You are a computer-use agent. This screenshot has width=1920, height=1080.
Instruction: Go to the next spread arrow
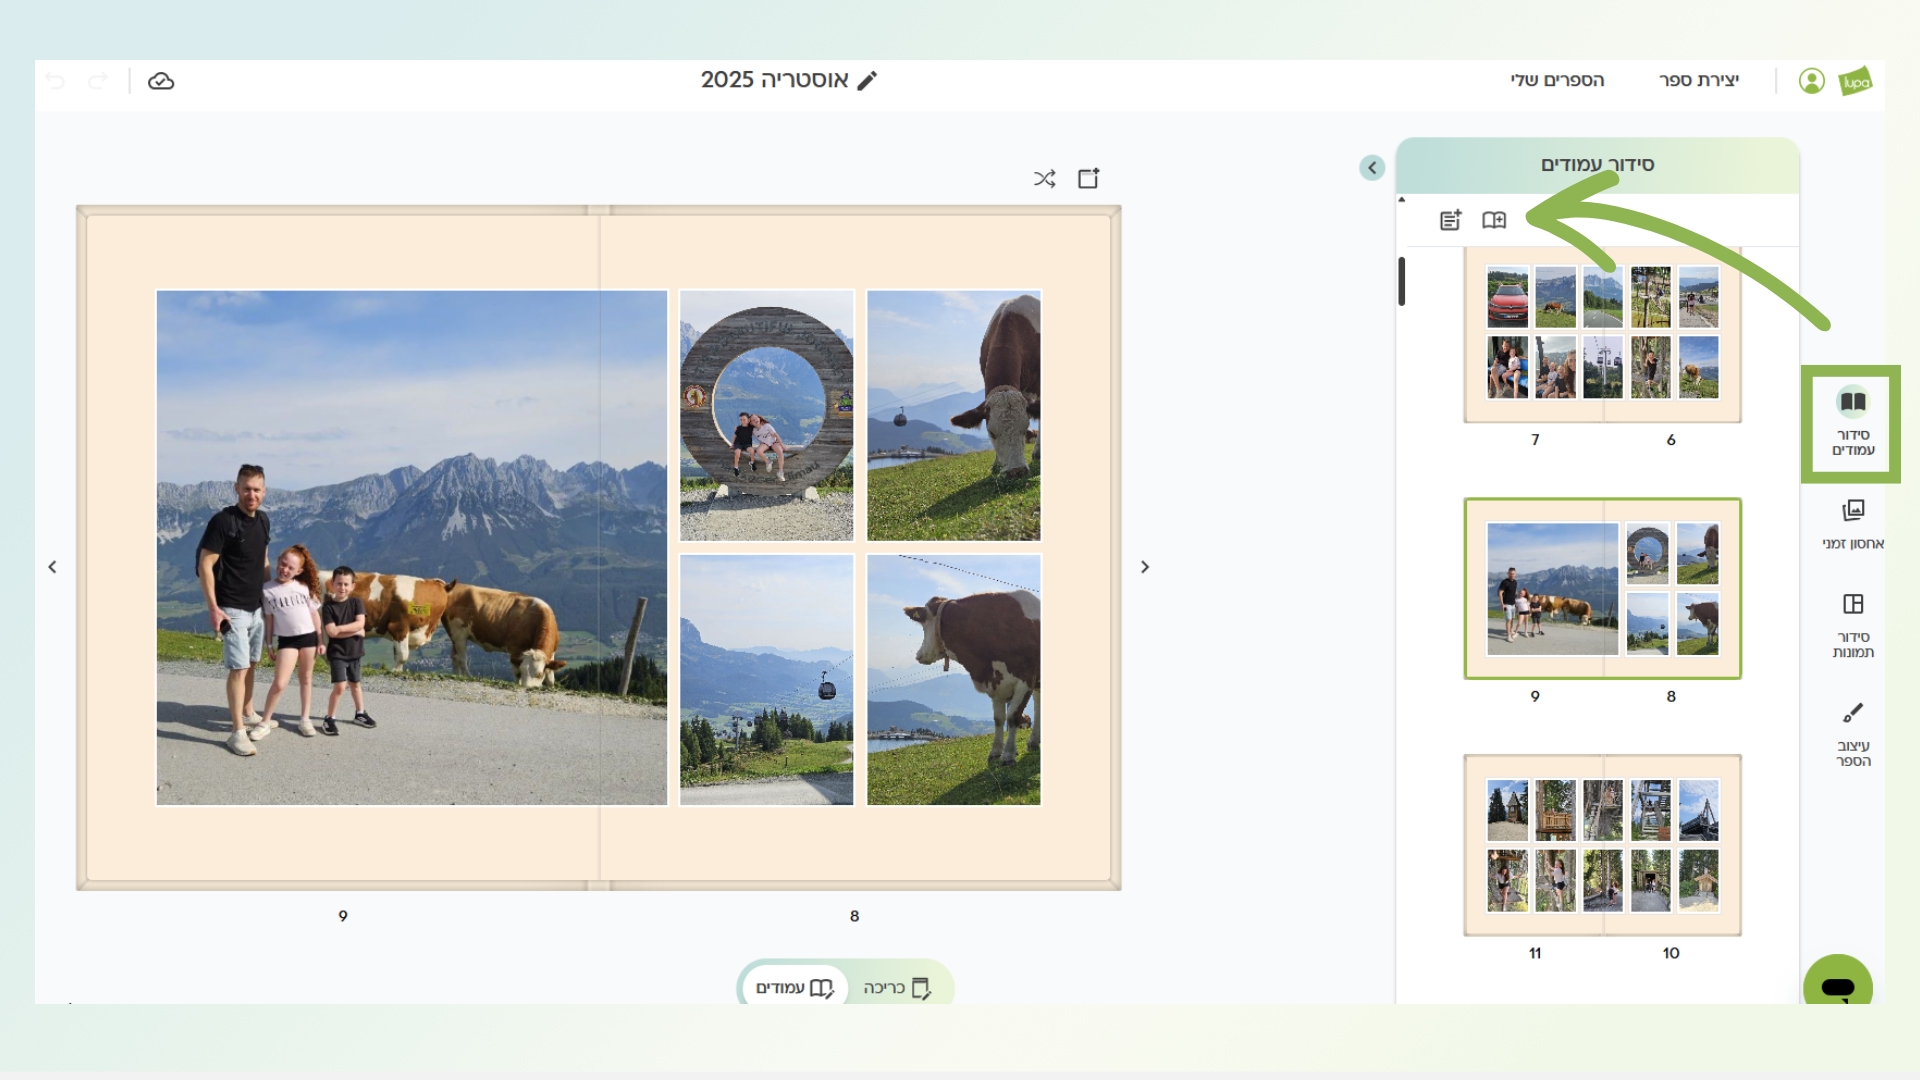[1145, 567]
